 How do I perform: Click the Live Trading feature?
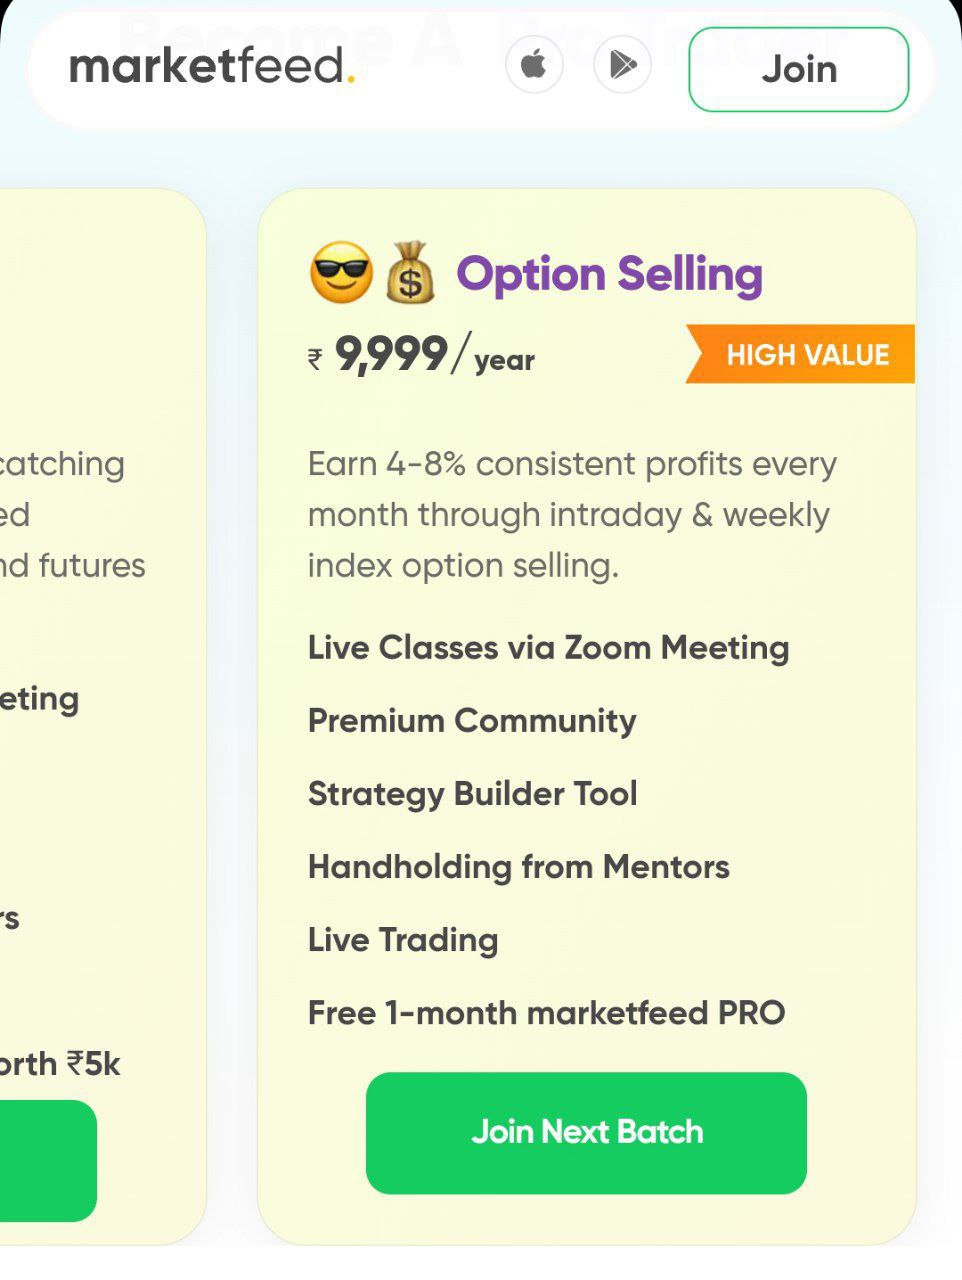click(403, 940)
